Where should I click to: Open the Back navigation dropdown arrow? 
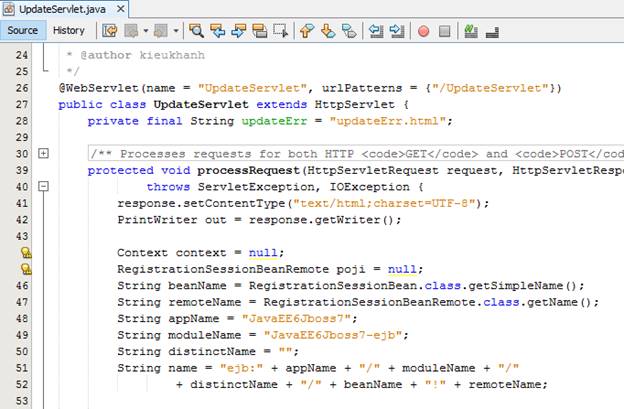tap(146, 31)
